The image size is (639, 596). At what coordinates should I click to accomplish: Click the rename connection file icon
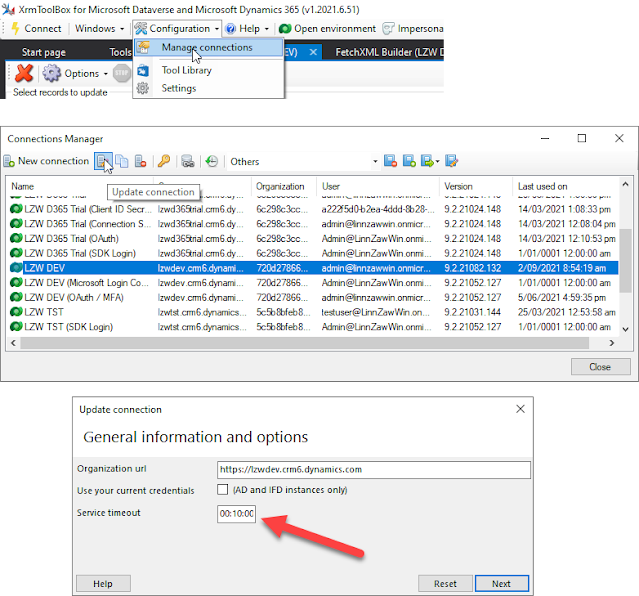452,161
